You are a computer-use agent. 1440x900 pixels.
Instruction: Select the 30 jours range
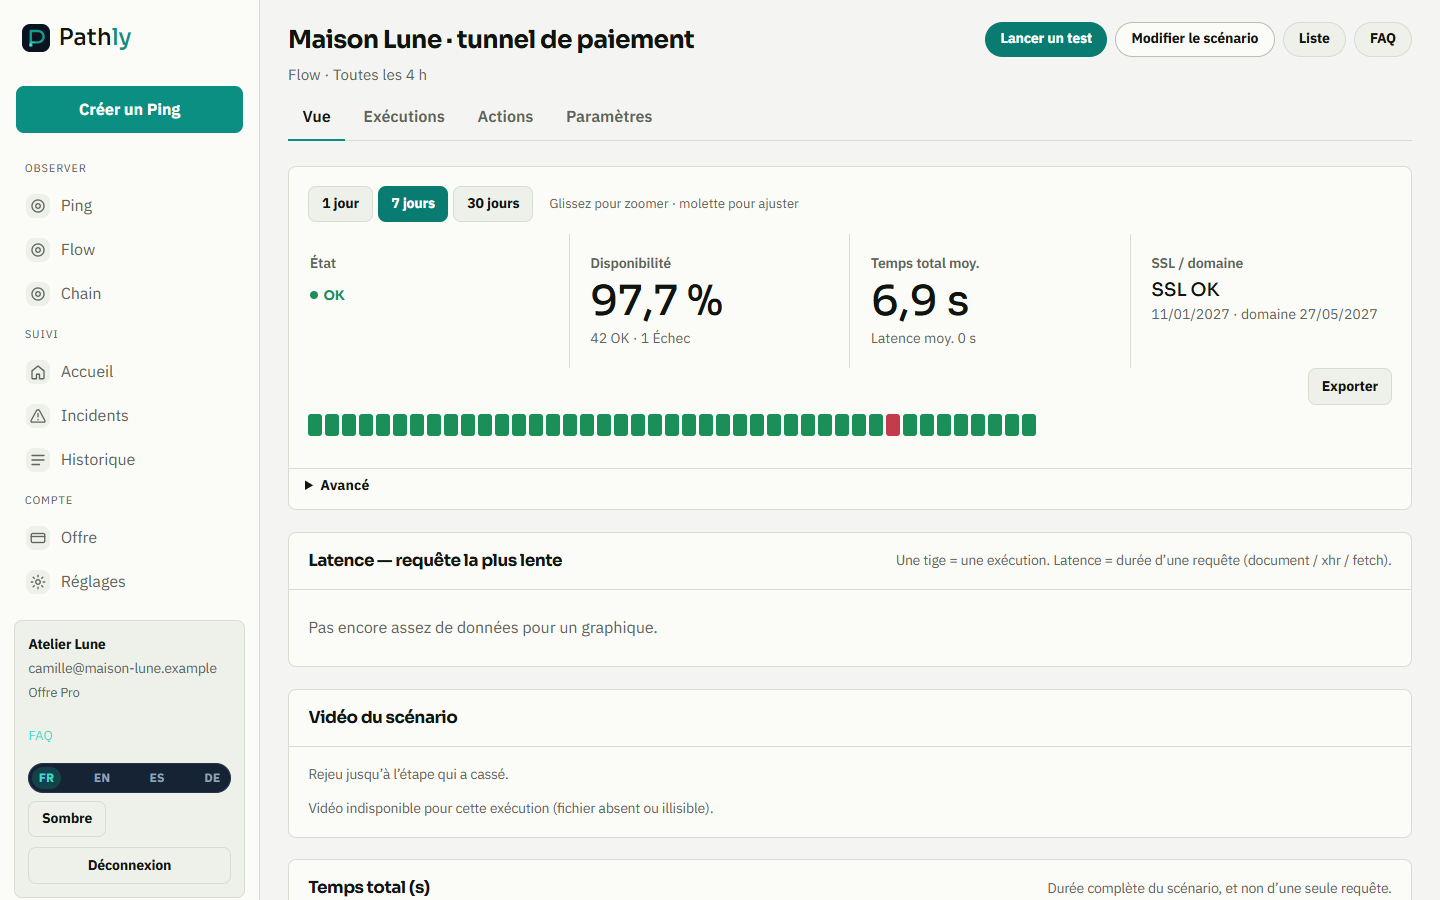point(493,204)
